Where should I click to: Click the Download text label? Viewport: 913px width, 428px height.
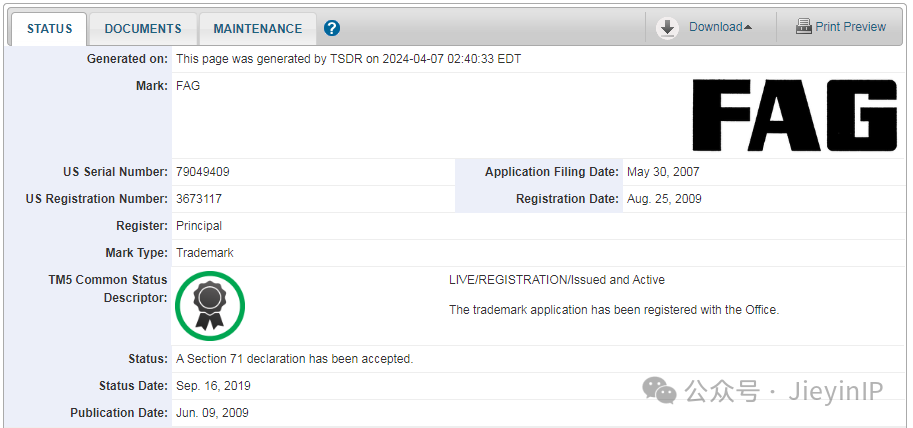715,27
